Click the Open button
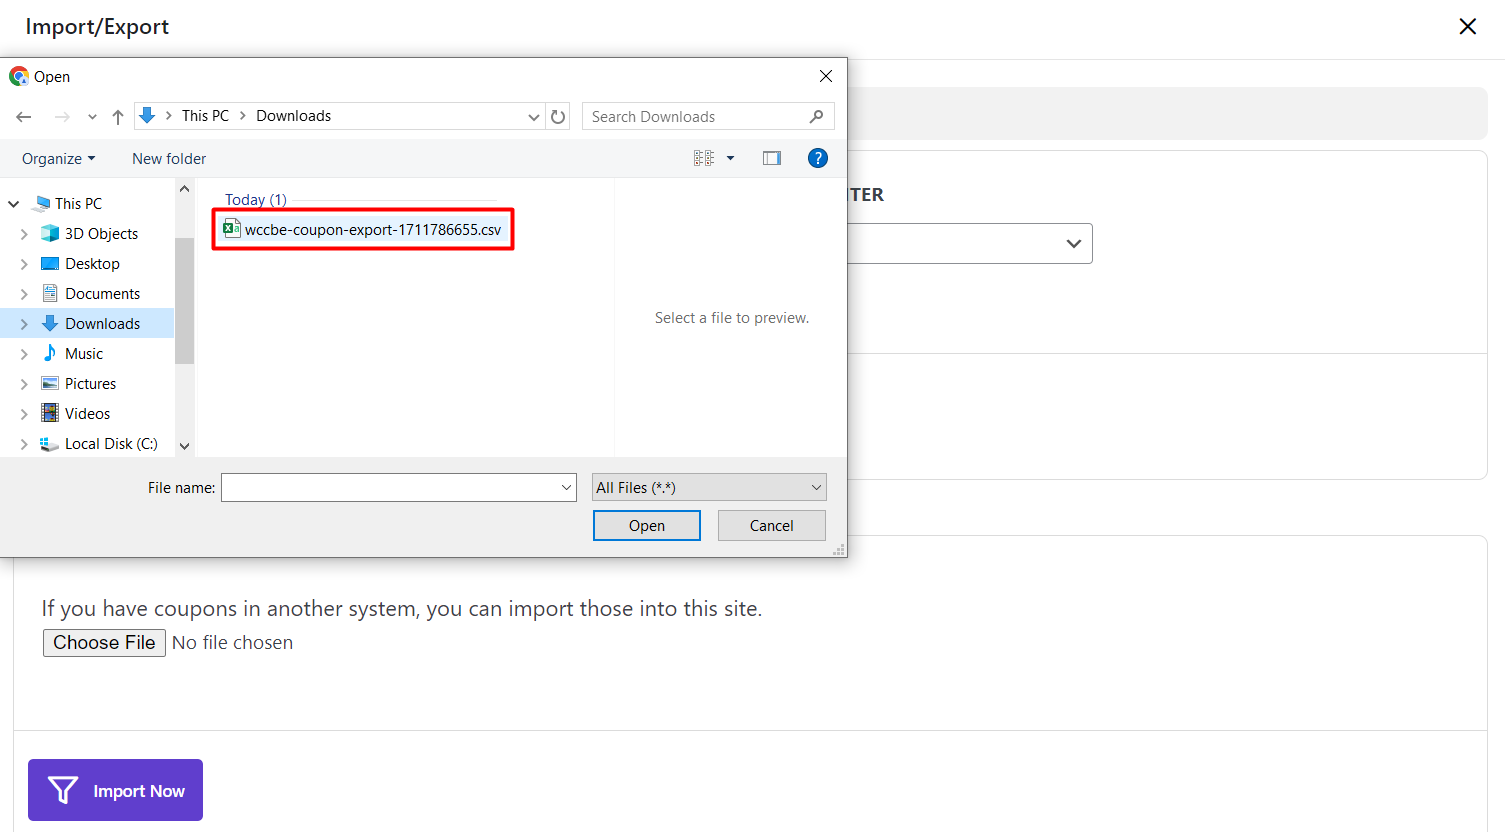1505x832 pixels. tap(646, 526)
